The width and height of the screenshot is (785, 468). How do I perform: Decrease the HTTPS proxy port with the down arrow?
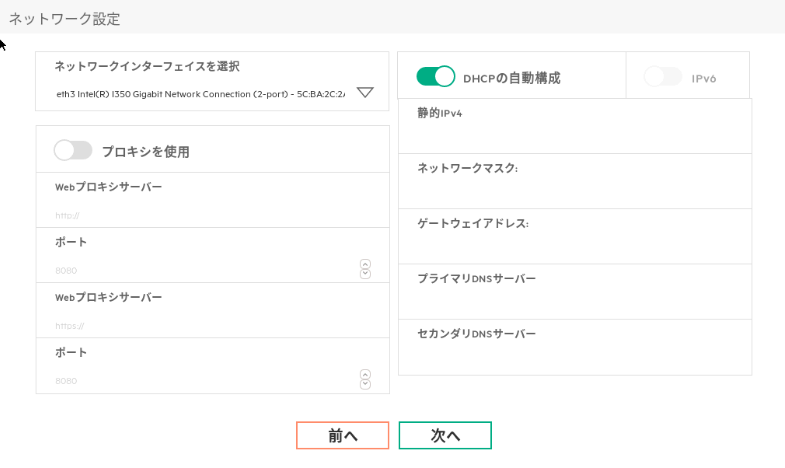pyautogui.click(x=365, y=384)
